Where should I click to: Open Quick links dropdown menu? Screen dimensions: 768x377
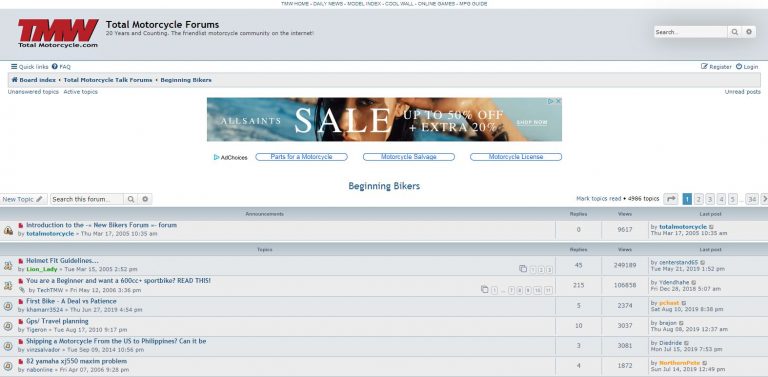point(30,67)
